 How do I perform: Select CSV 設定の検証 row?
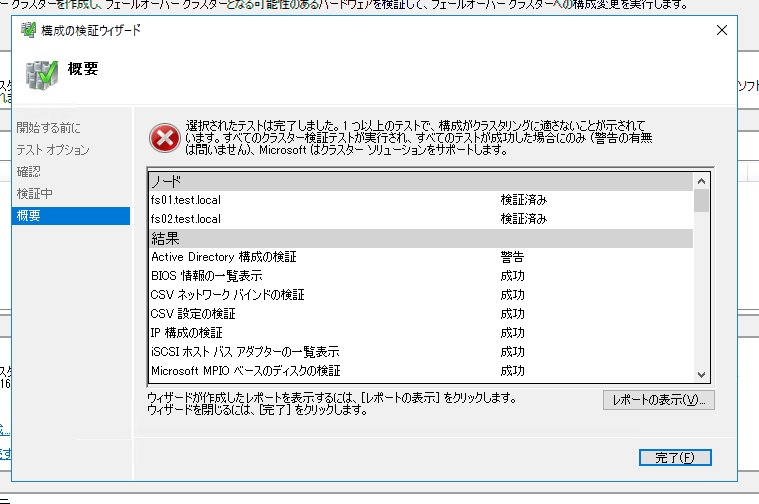421,314
